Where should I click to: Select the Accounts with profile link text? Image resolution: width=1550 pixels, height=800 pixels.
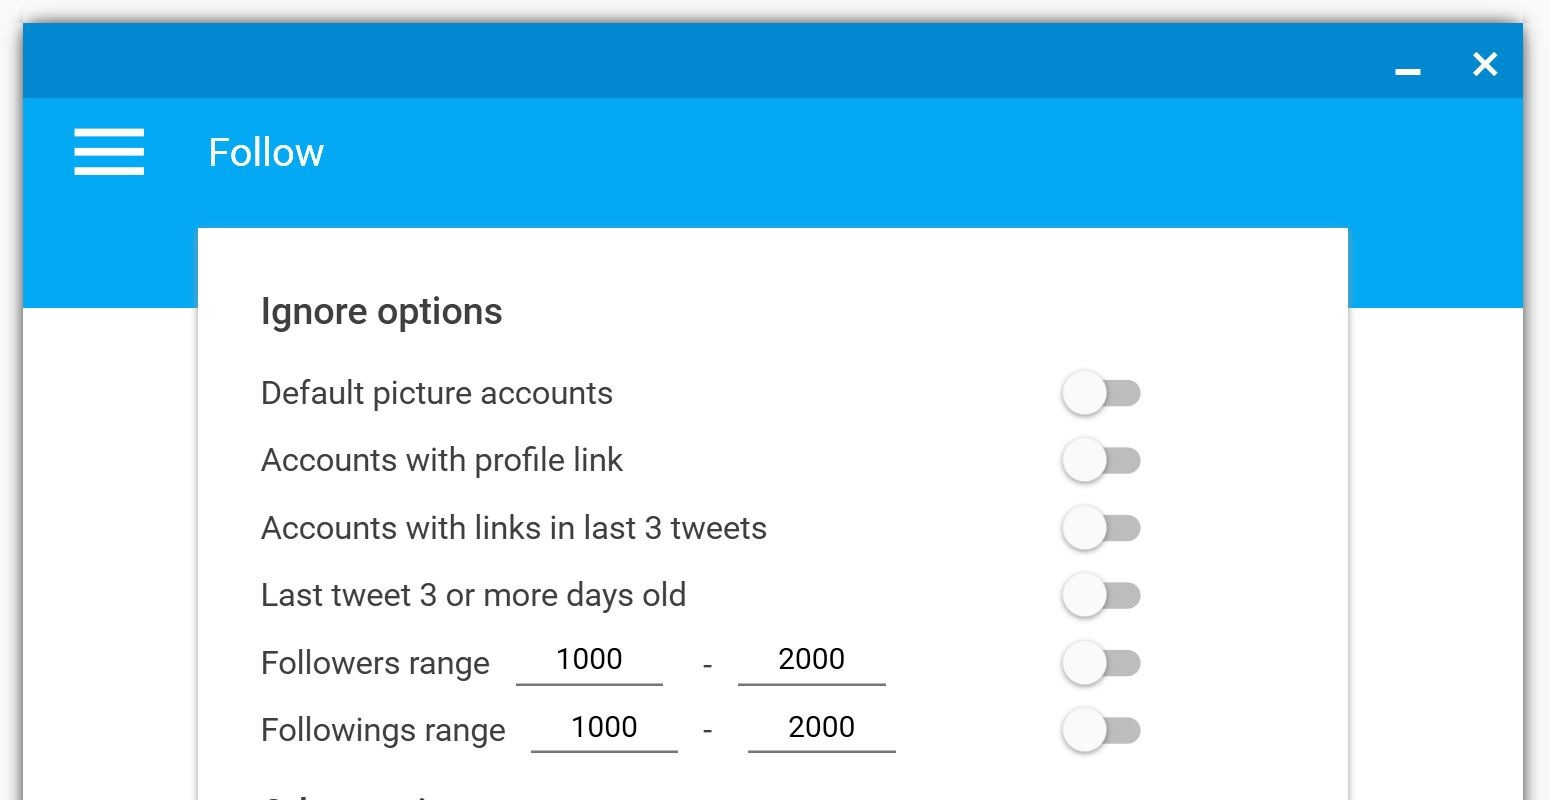click(441, 460)
